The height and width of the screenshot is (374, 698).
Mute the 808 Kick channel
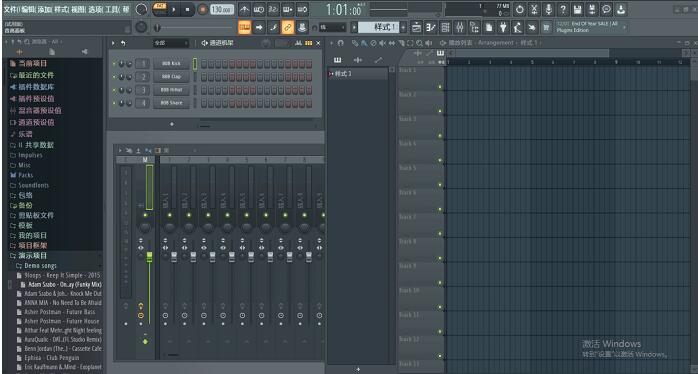pyautogui.click(x=114, y=64)
